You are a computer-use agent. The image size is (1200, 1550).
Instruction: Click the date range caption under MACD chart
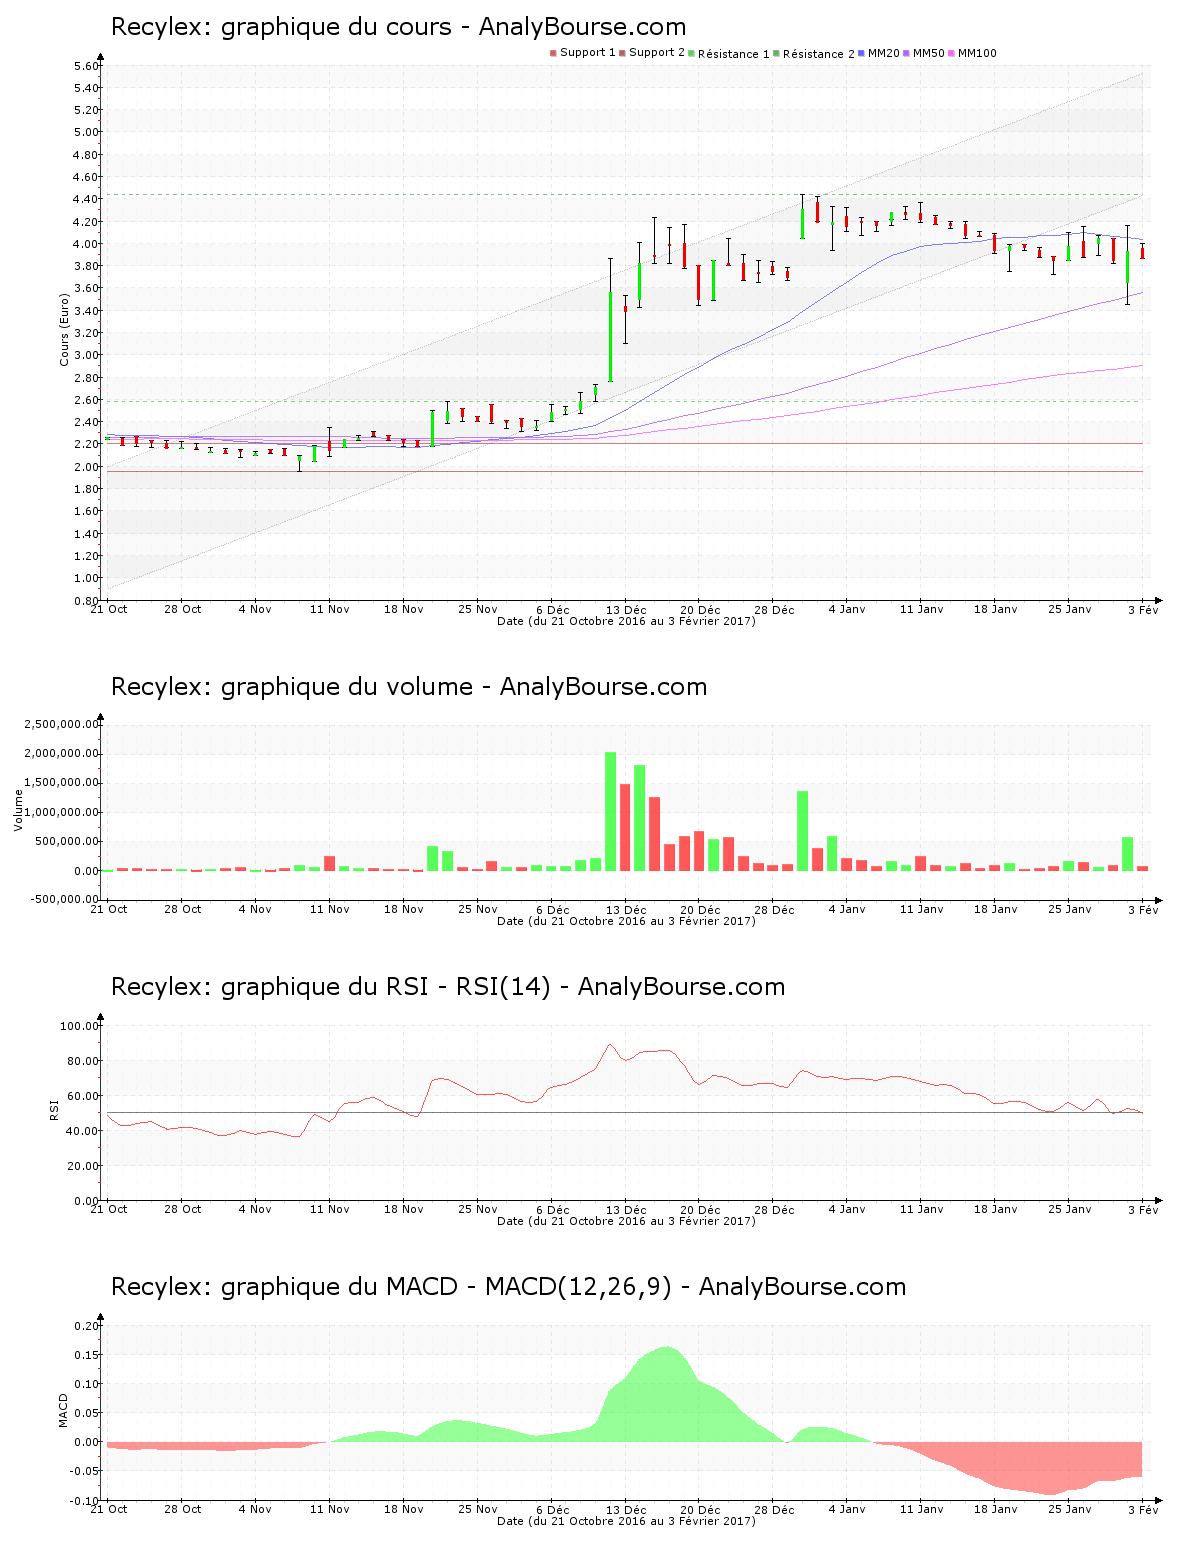pos(626,1521)
